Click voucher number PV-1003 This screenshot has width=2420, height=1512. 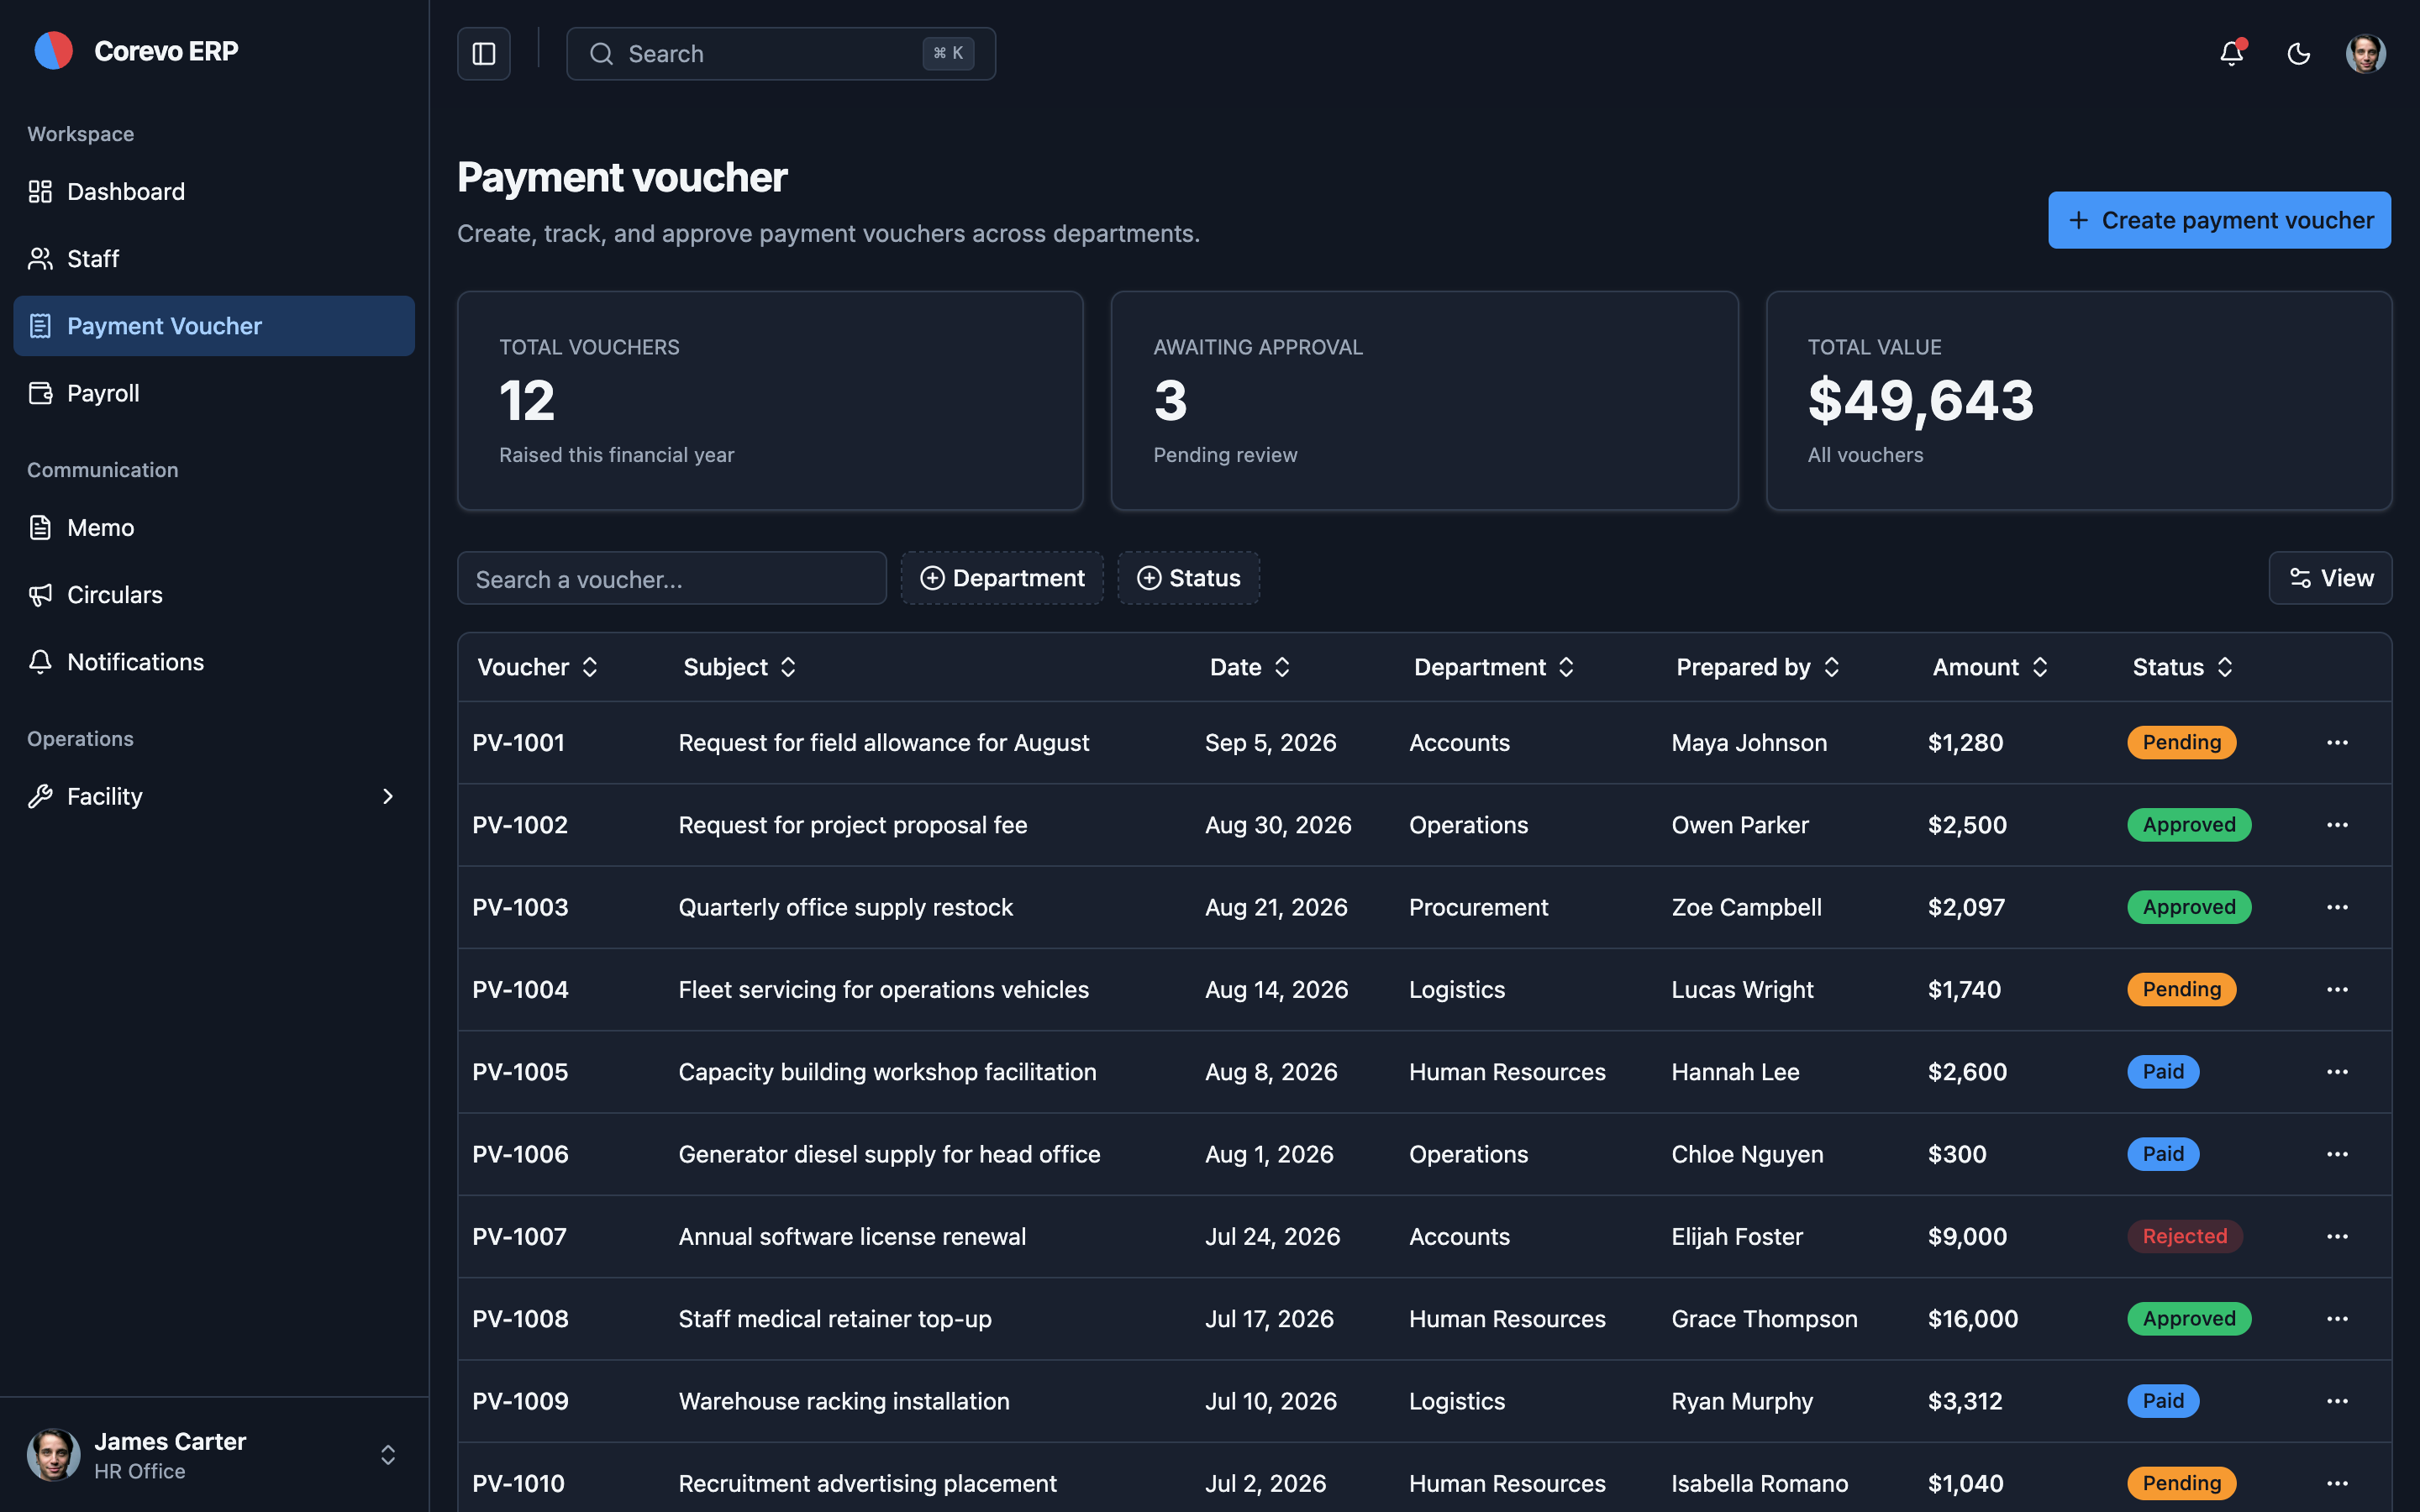[520, 907]
